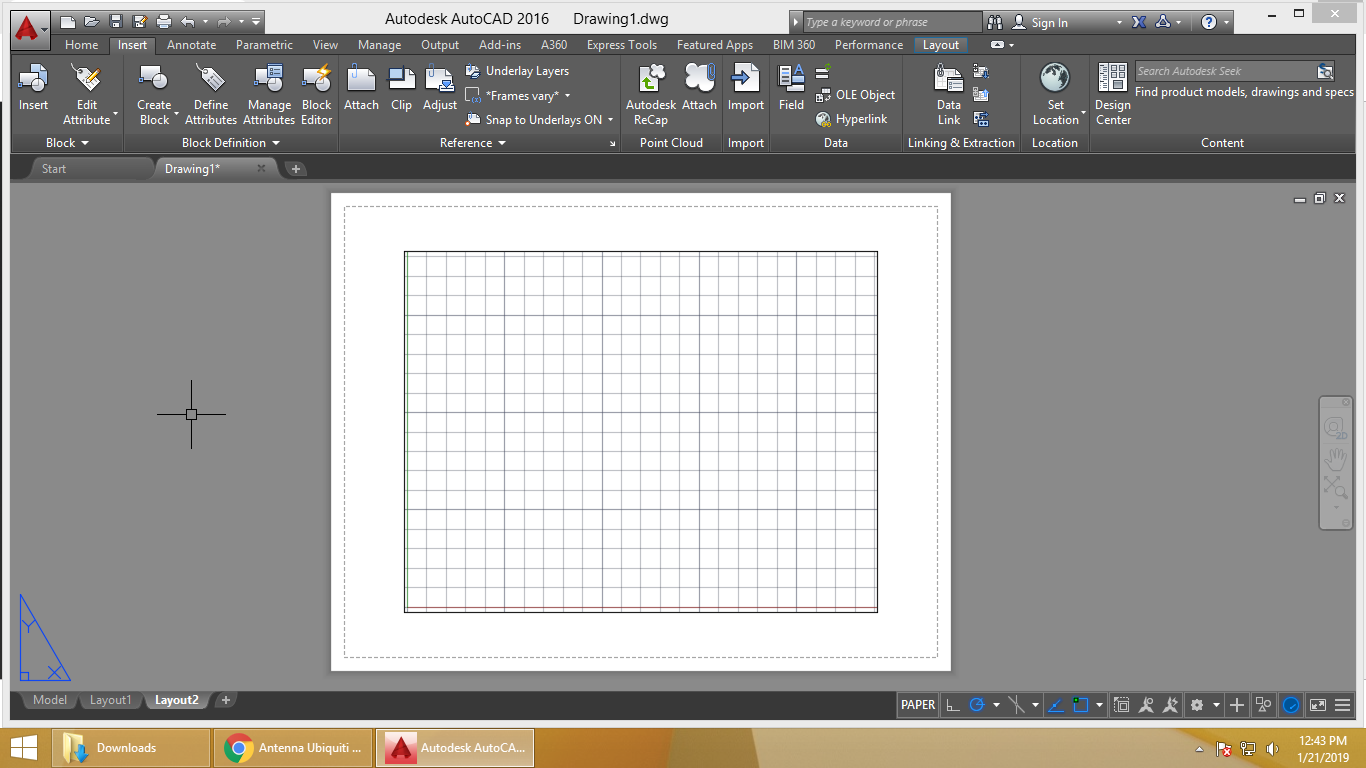Open the Edit Attribute tool

pyautogui.click(x=87, y=95)
